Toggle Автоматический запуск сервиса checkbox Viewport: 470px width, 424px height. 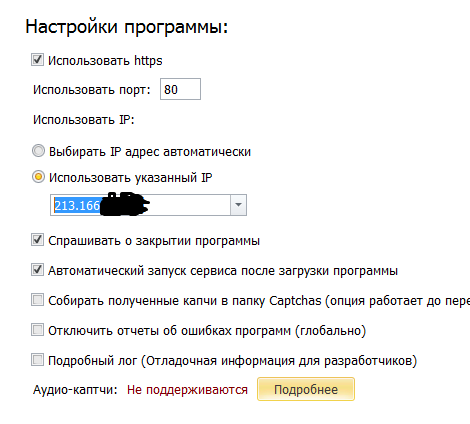point(37,270)
